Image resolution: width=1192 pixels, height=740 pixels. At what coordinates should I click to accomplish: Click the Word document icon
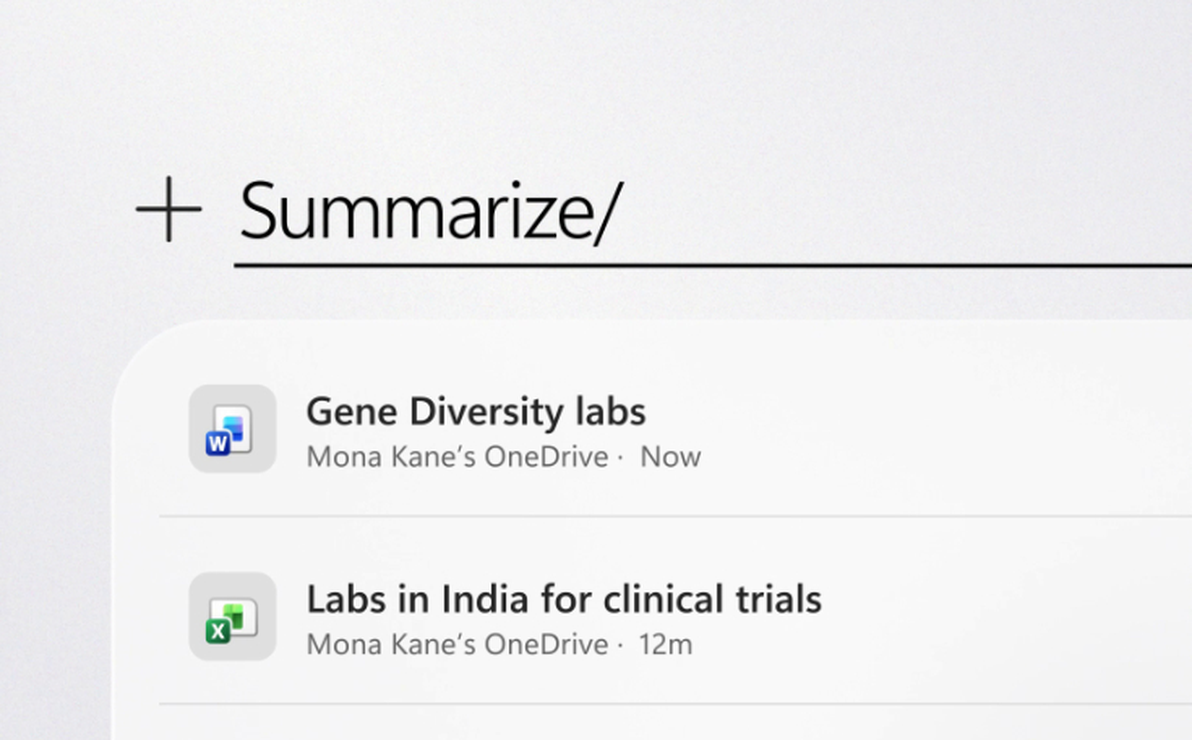point(232,429)
